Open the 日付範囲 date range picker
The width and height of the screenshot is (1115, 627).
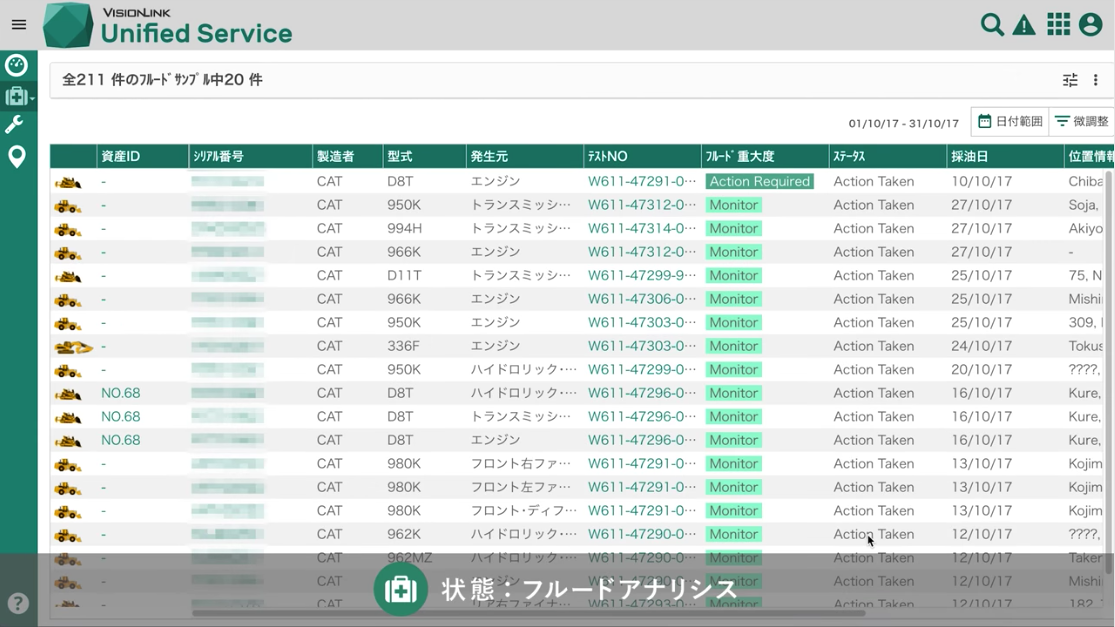(x=1010, y=122)
